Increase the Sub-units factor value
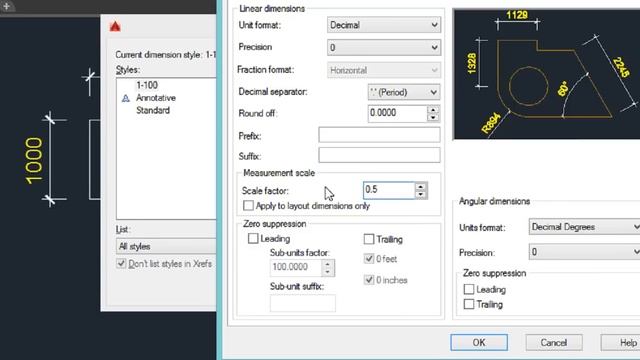640x360 pixels. (328, 264)
